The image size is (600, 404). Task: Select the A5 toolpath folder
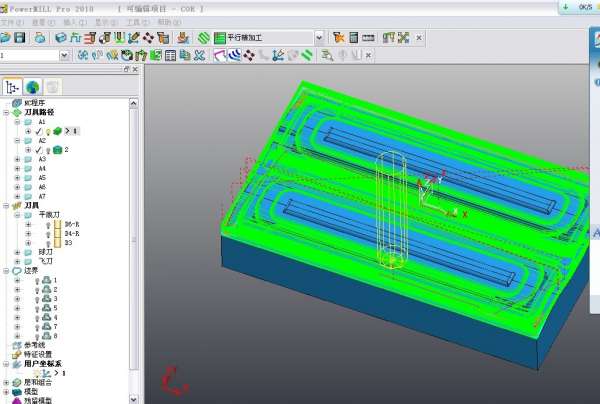pos(41,178)
